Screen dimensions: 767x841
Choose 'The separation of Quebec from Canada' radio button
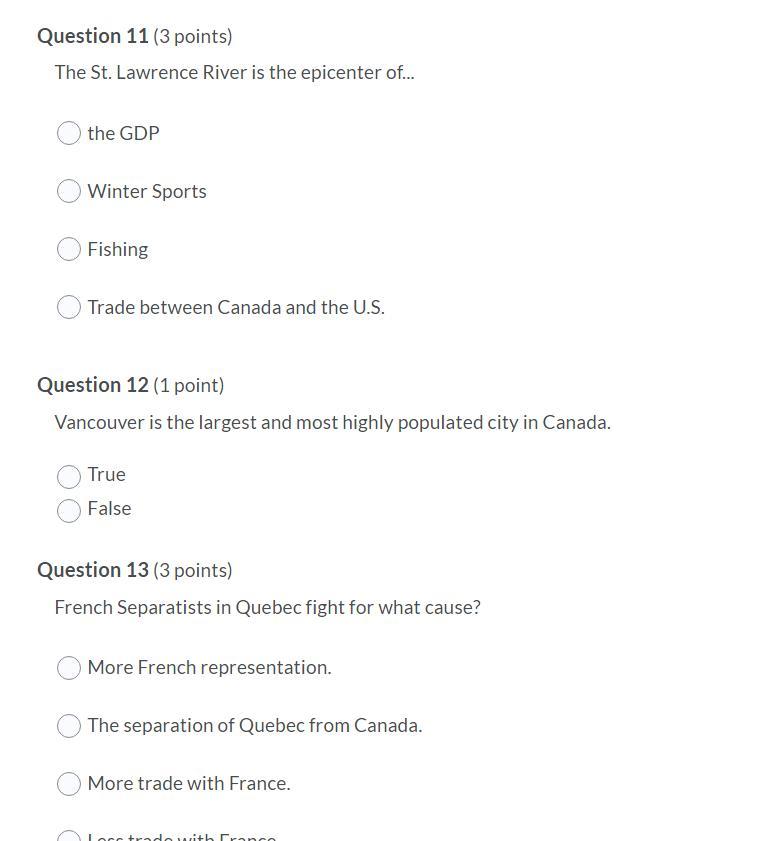coord(69,726)
